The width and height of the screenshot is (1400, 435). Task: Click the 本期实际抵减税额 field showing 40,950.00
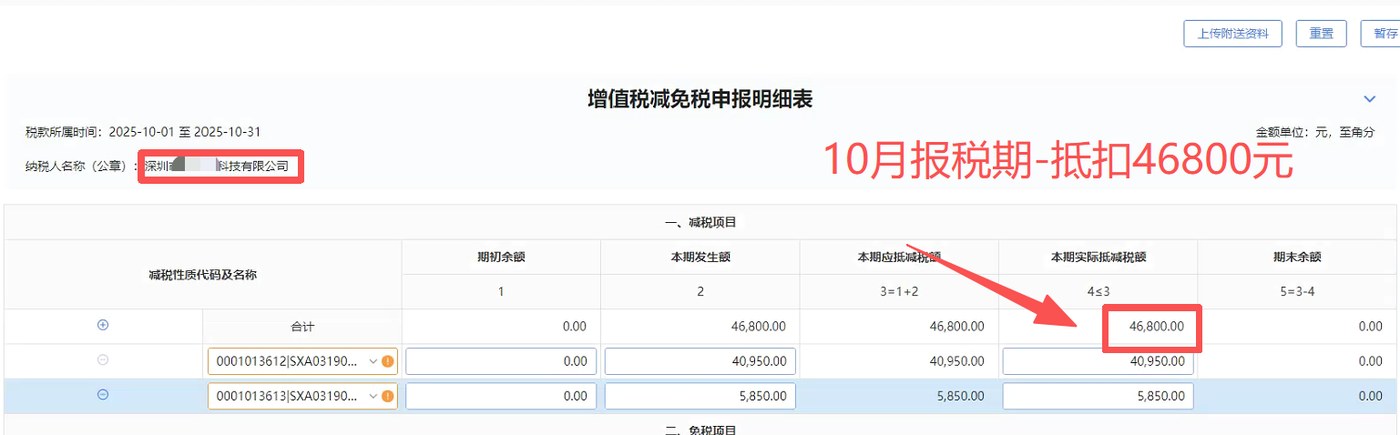coord(1098,361)
